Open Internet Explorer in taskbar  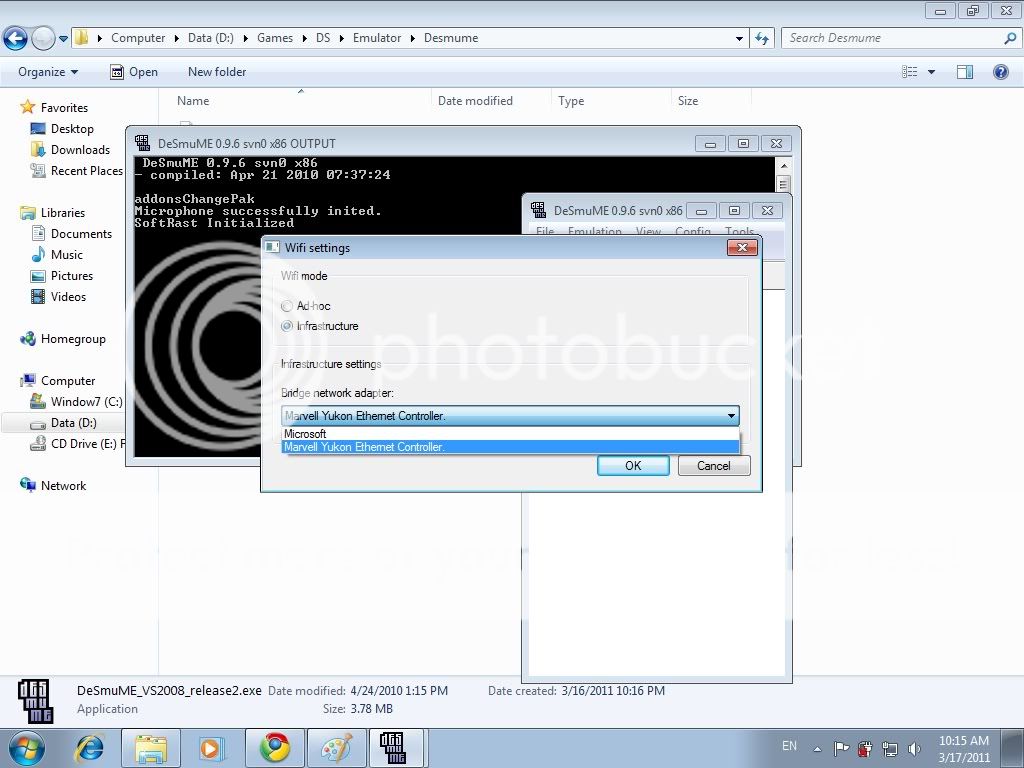(x=91, y=748)
